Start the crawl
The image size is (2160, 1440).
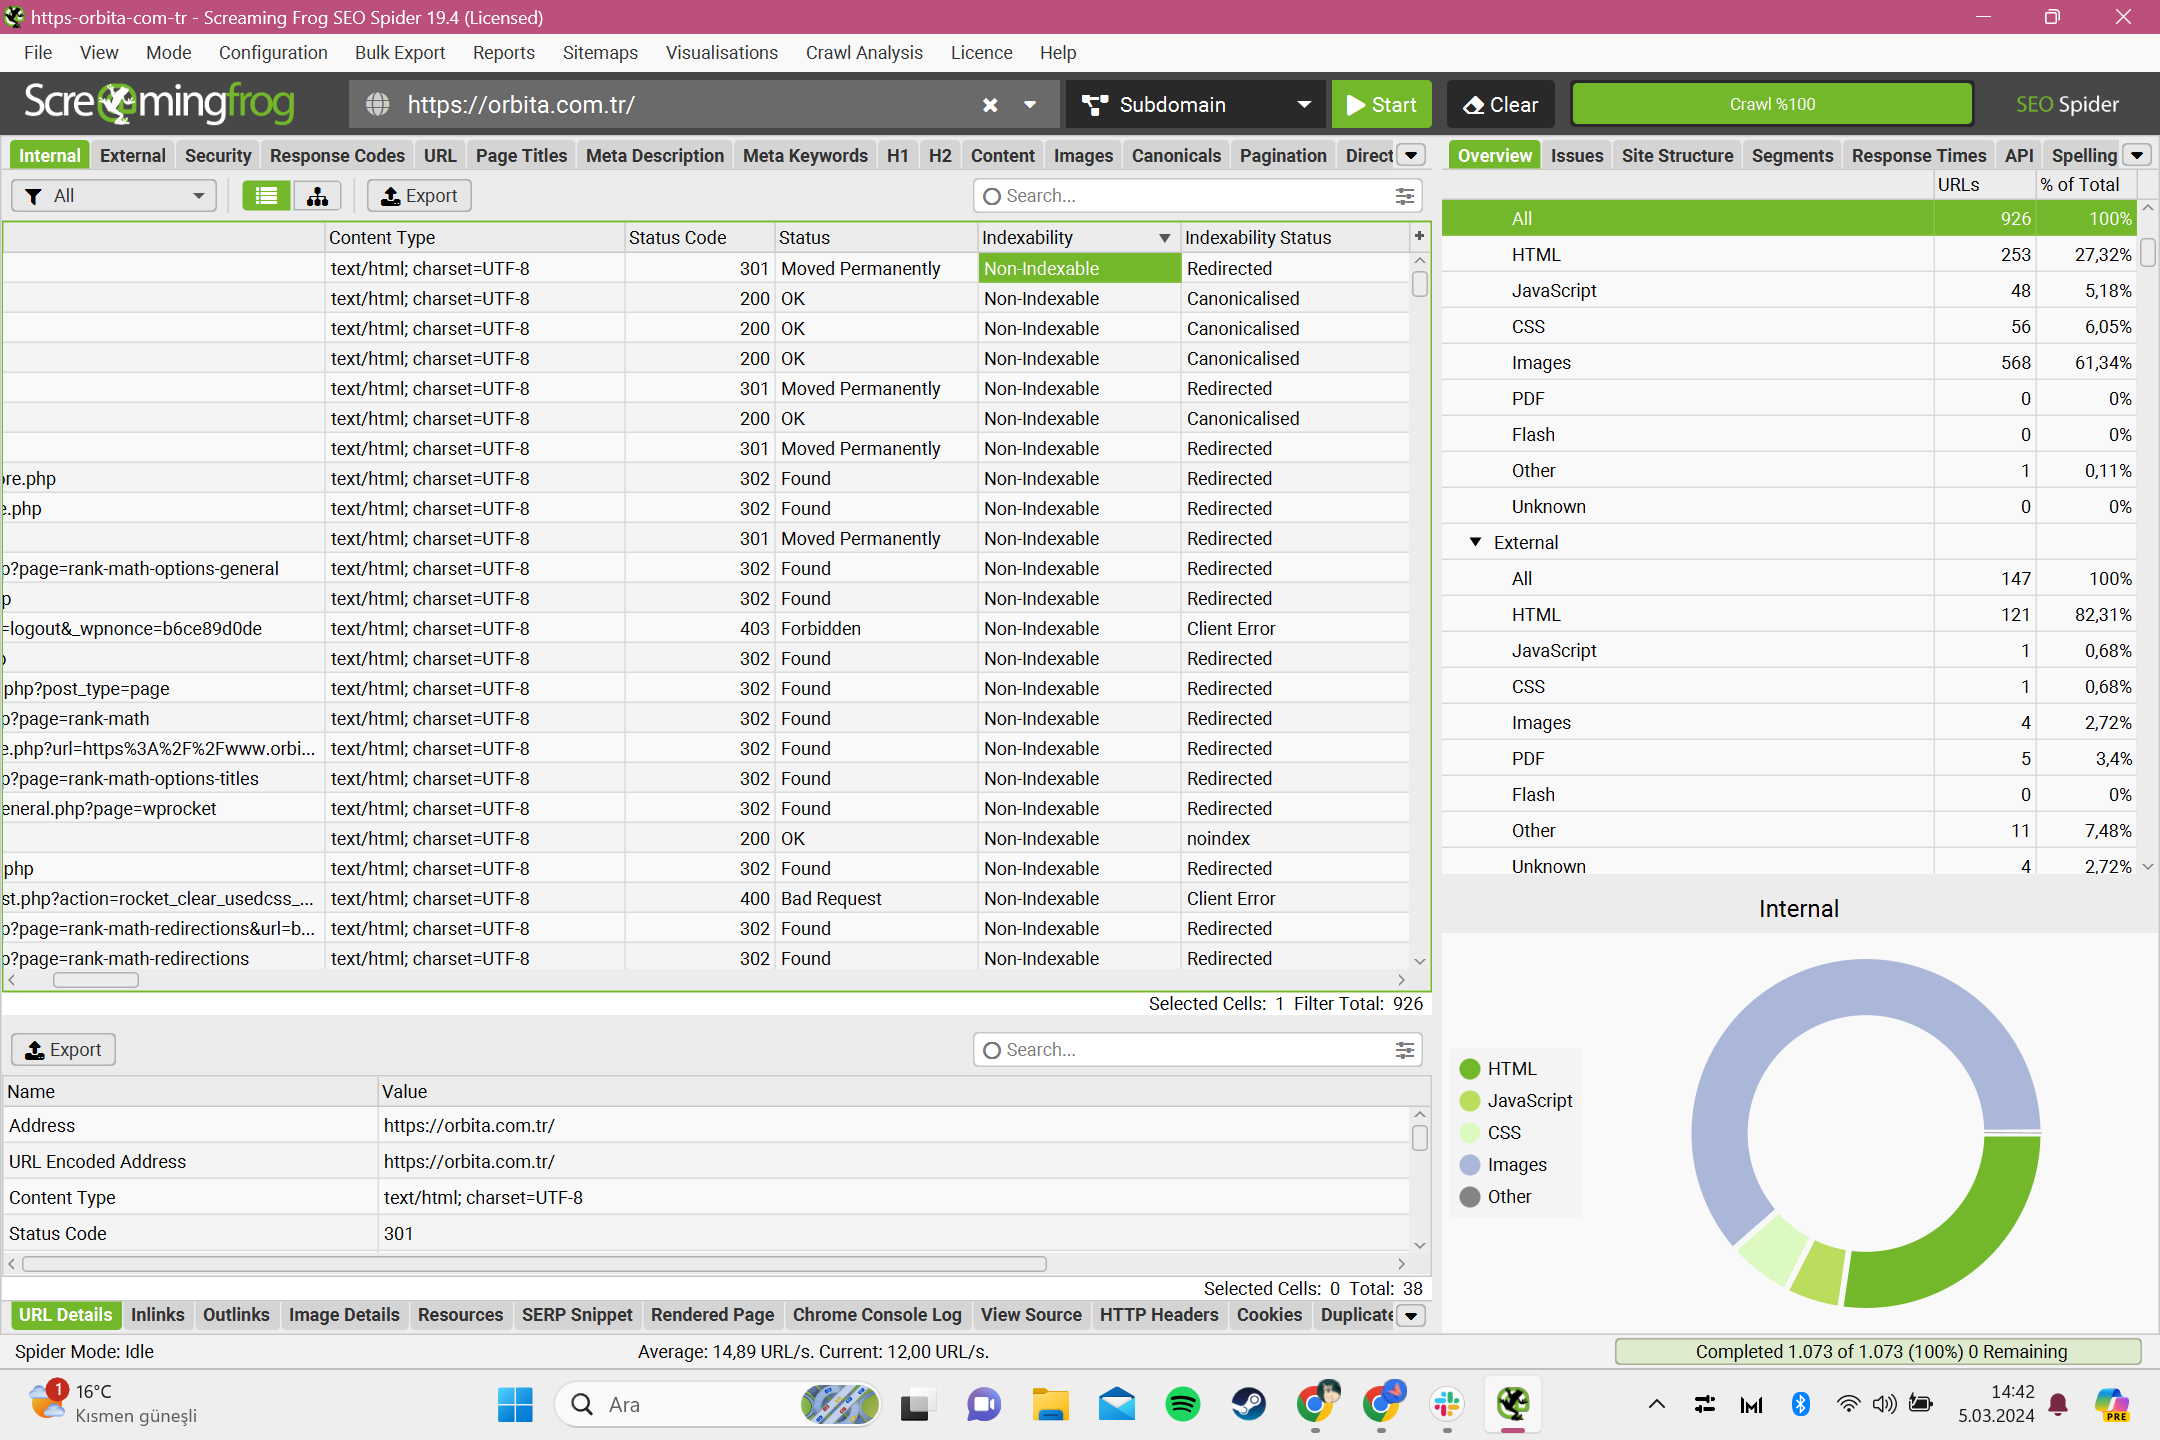[1381, 105]
